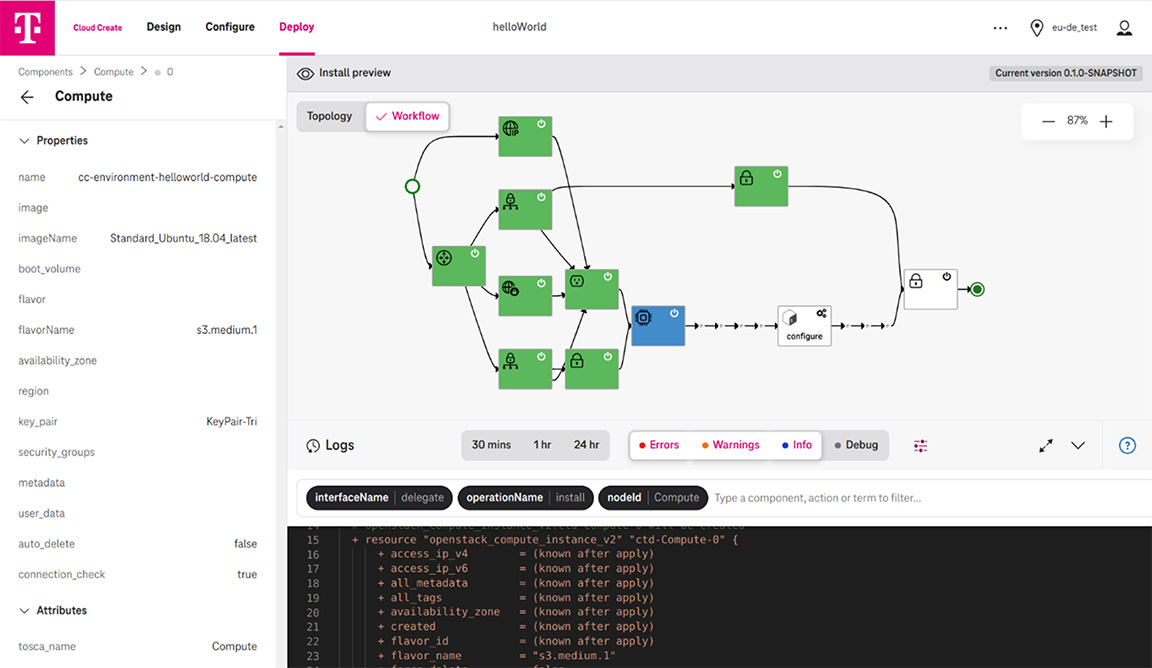Collapse the logs panel with chevron
Image resolution: width=1152 pixels, height=668 pixels.
1077,446
